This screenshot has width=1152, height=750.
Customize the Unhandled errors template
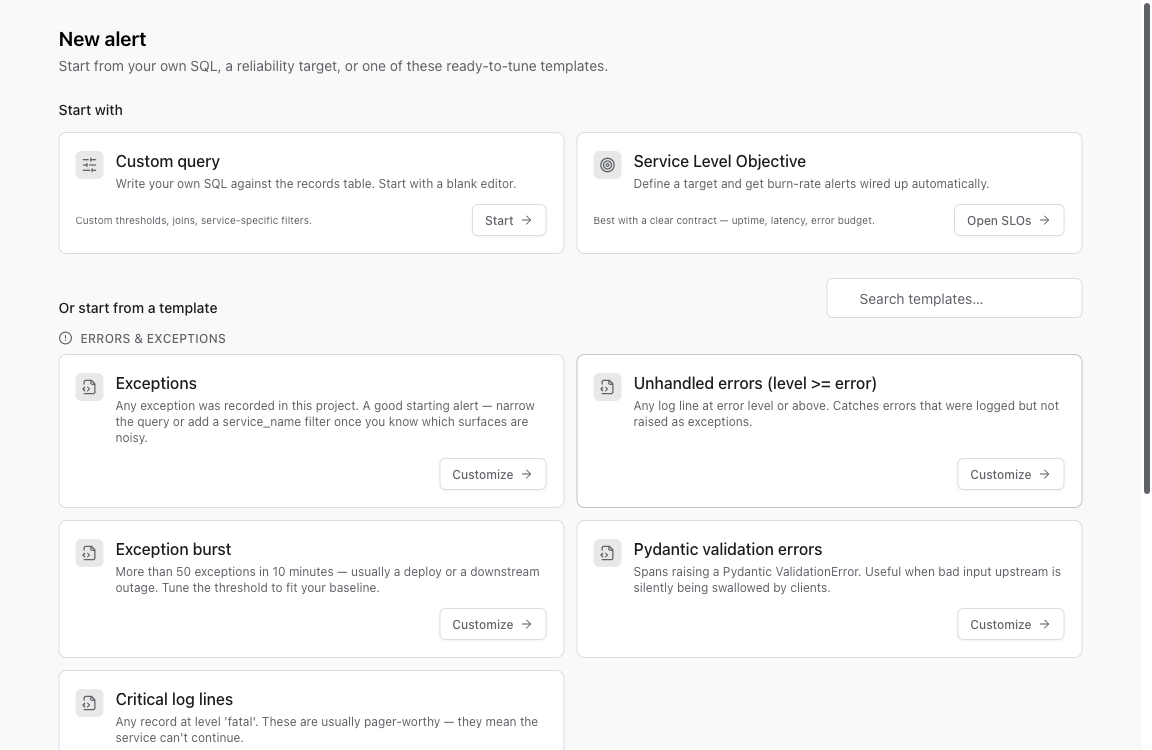click(1010, 475)
